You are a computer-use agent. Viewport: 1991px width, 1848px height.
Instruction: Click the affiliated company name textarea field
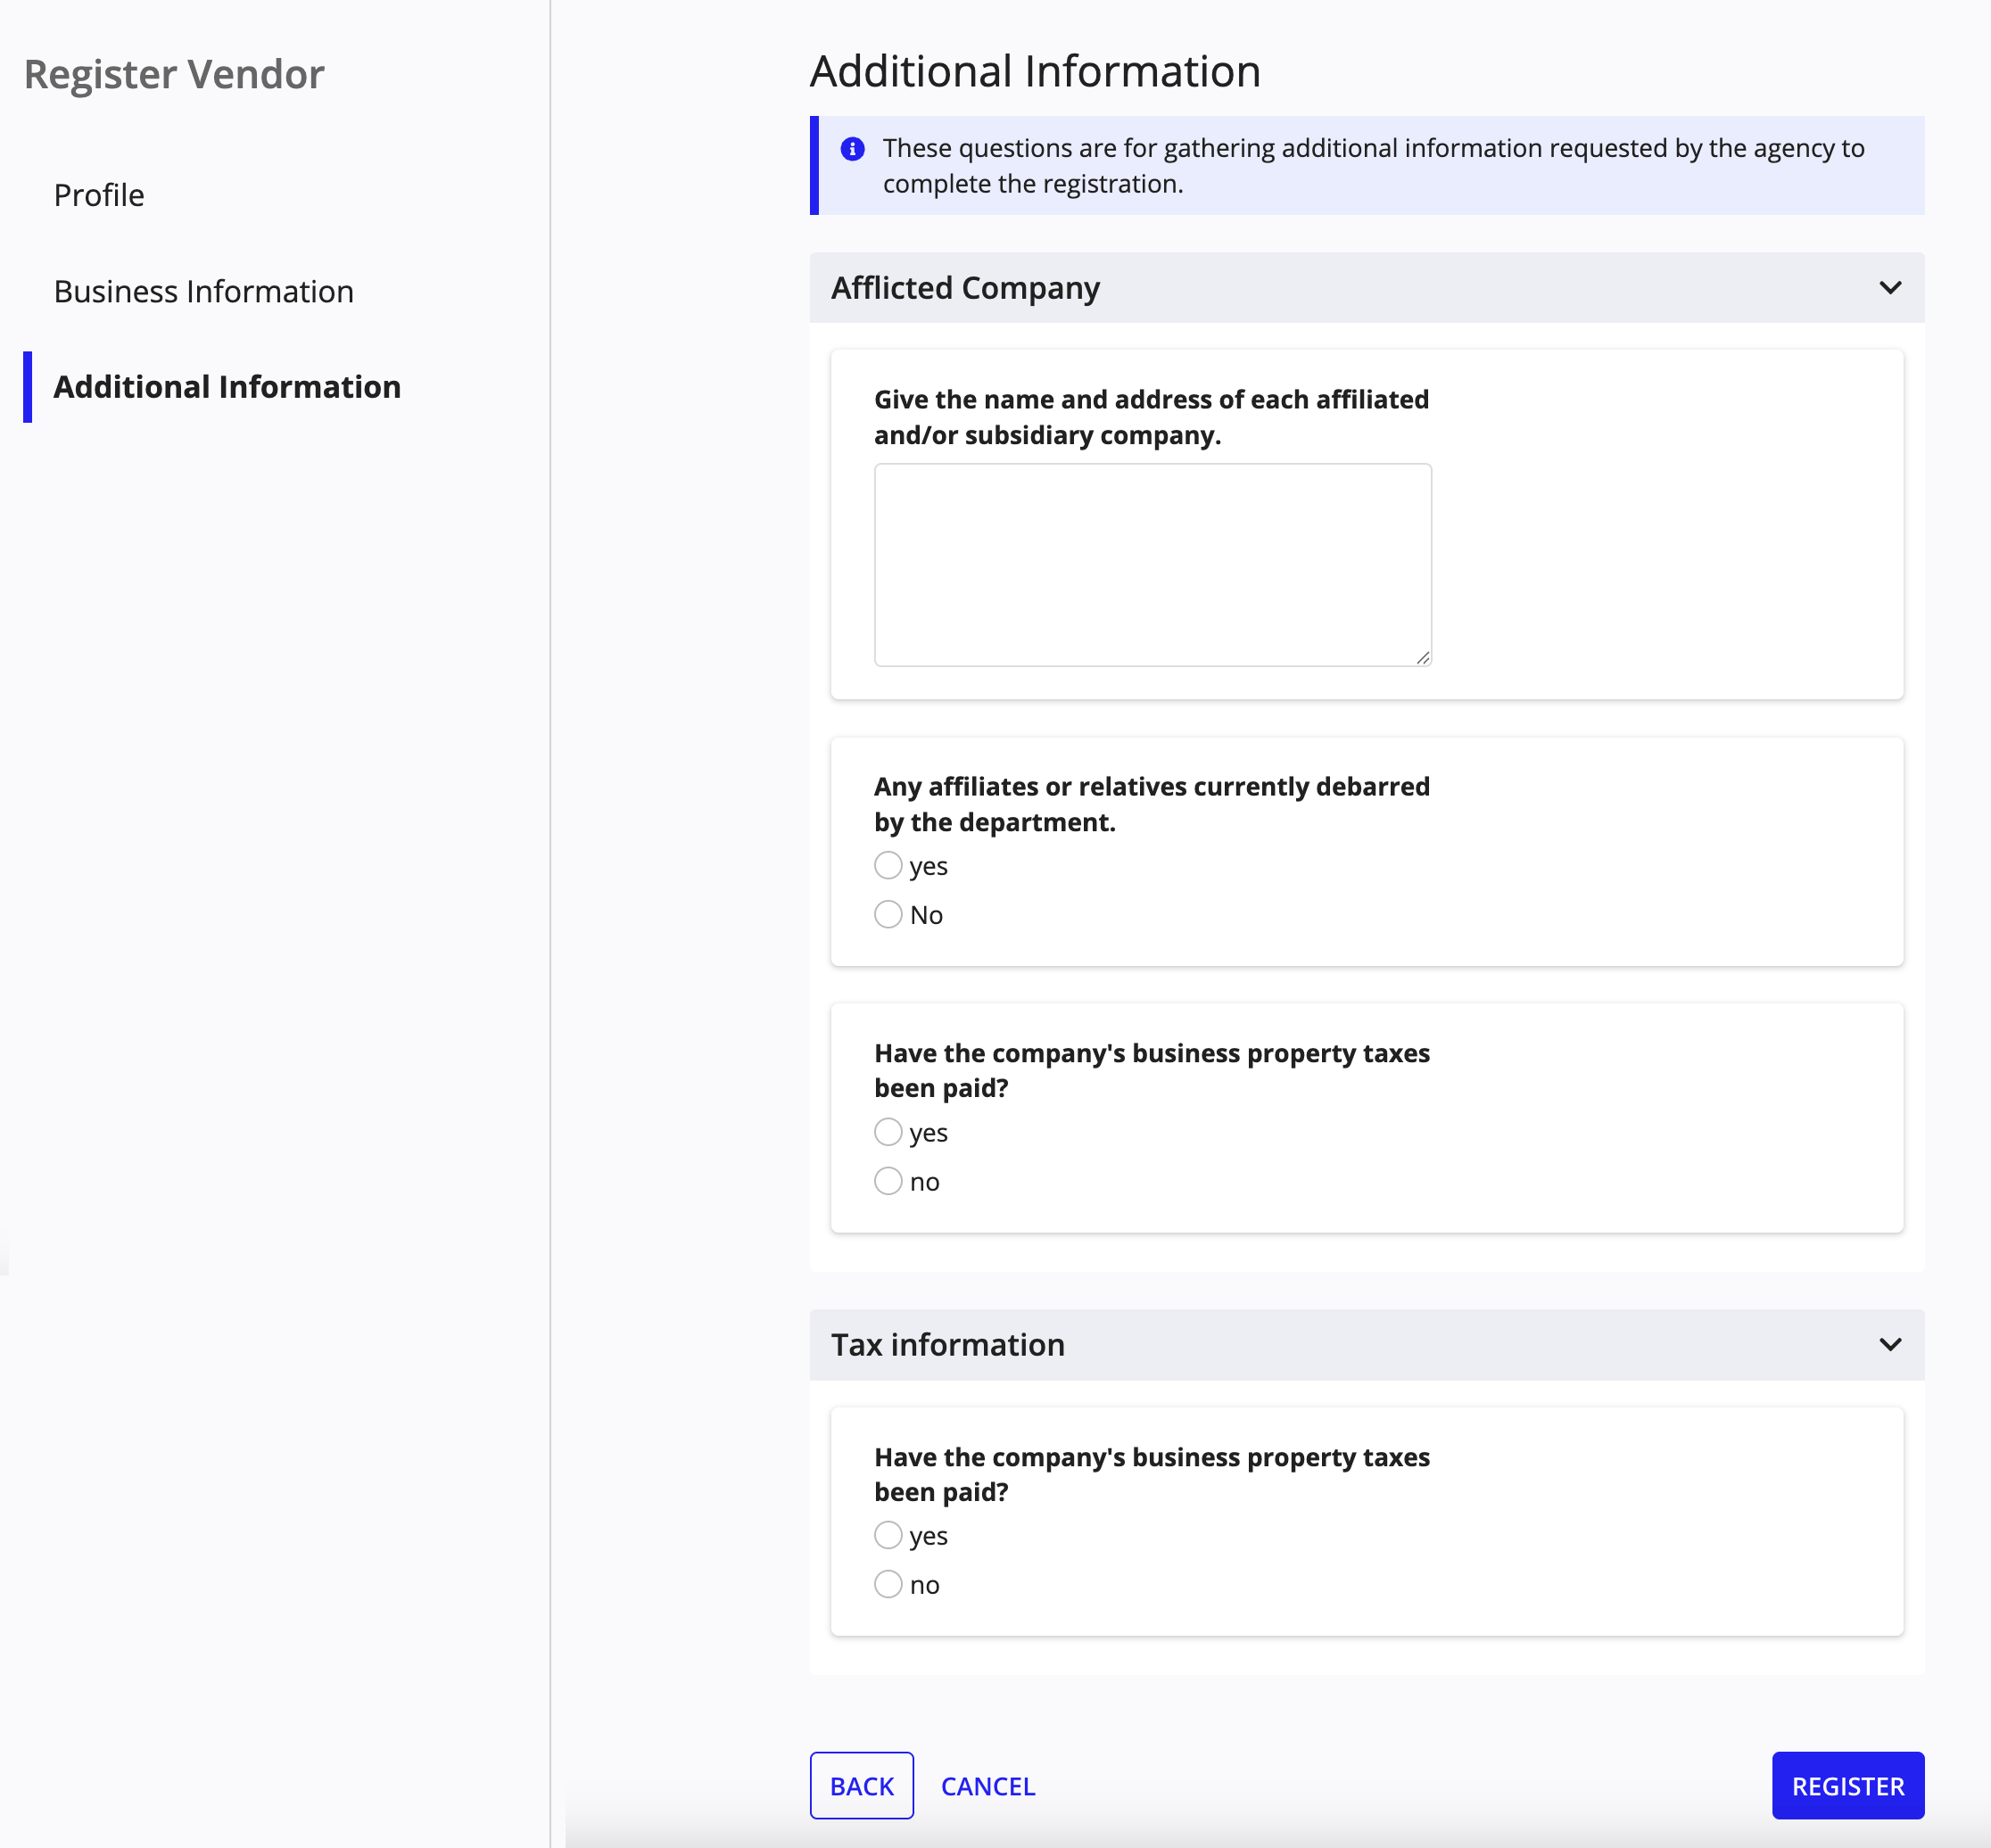[1153, 563]
